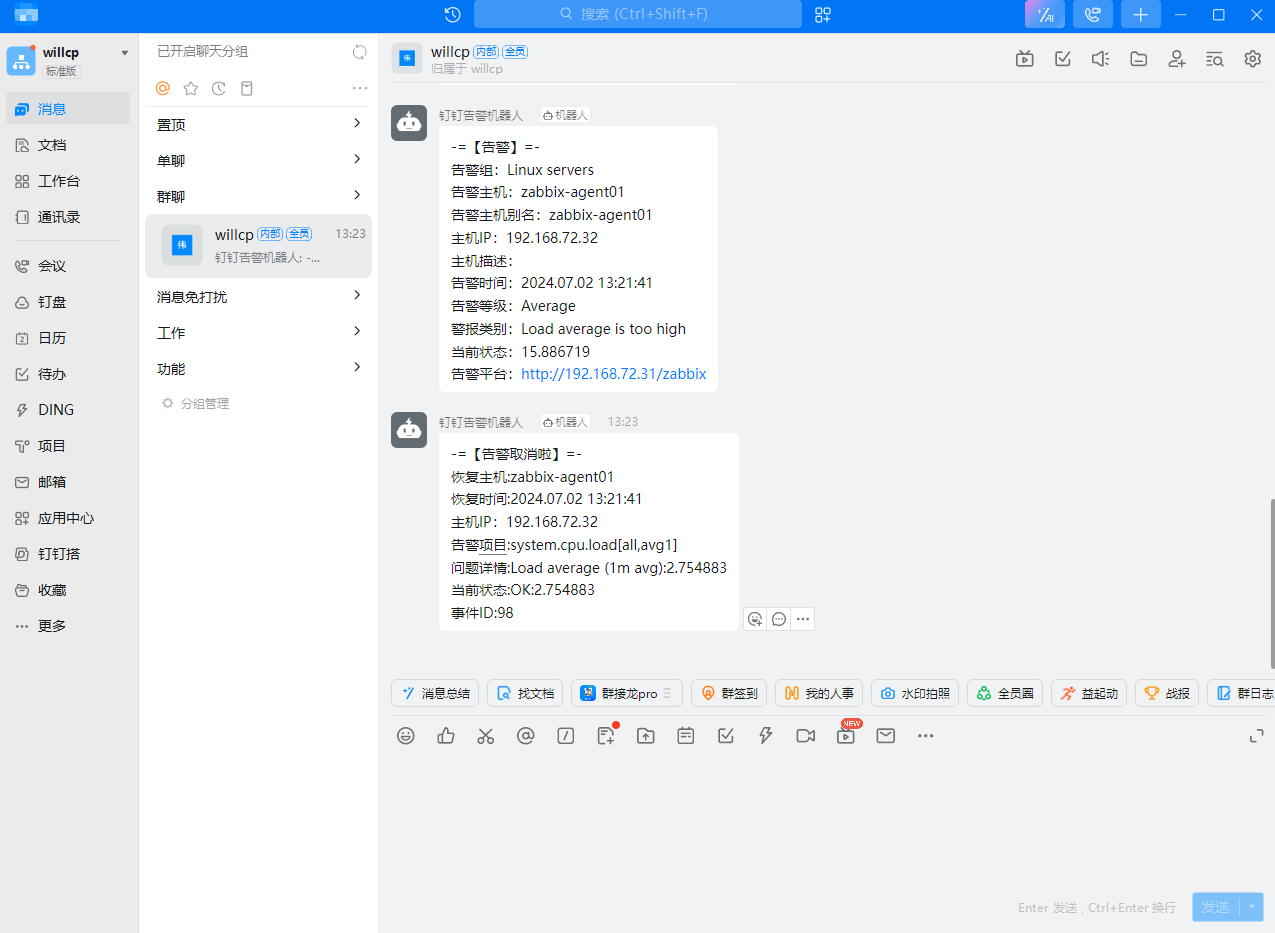Open the AI assistant button in title bar
Screen dimensions: 1275x933
1045,14
